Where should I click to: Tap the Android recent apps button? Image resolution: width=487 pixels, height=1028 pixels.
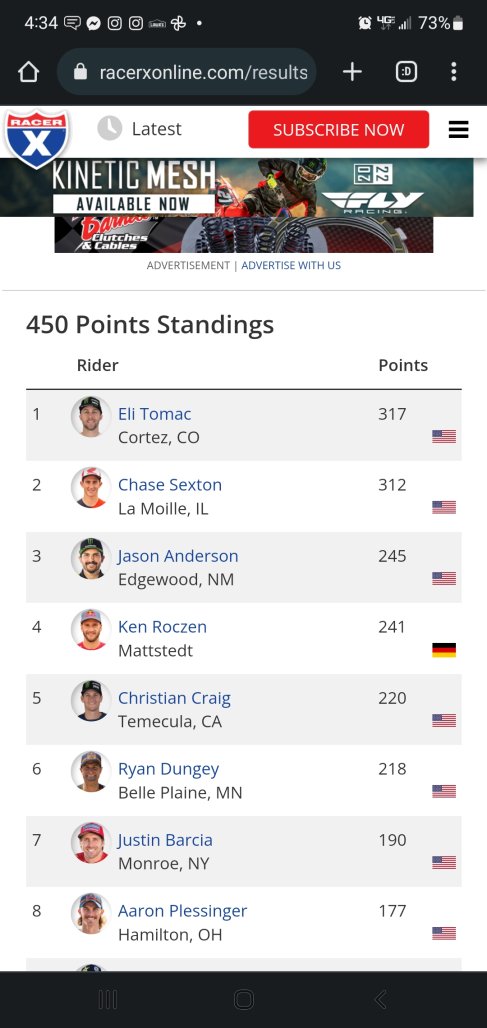point(107,999)
